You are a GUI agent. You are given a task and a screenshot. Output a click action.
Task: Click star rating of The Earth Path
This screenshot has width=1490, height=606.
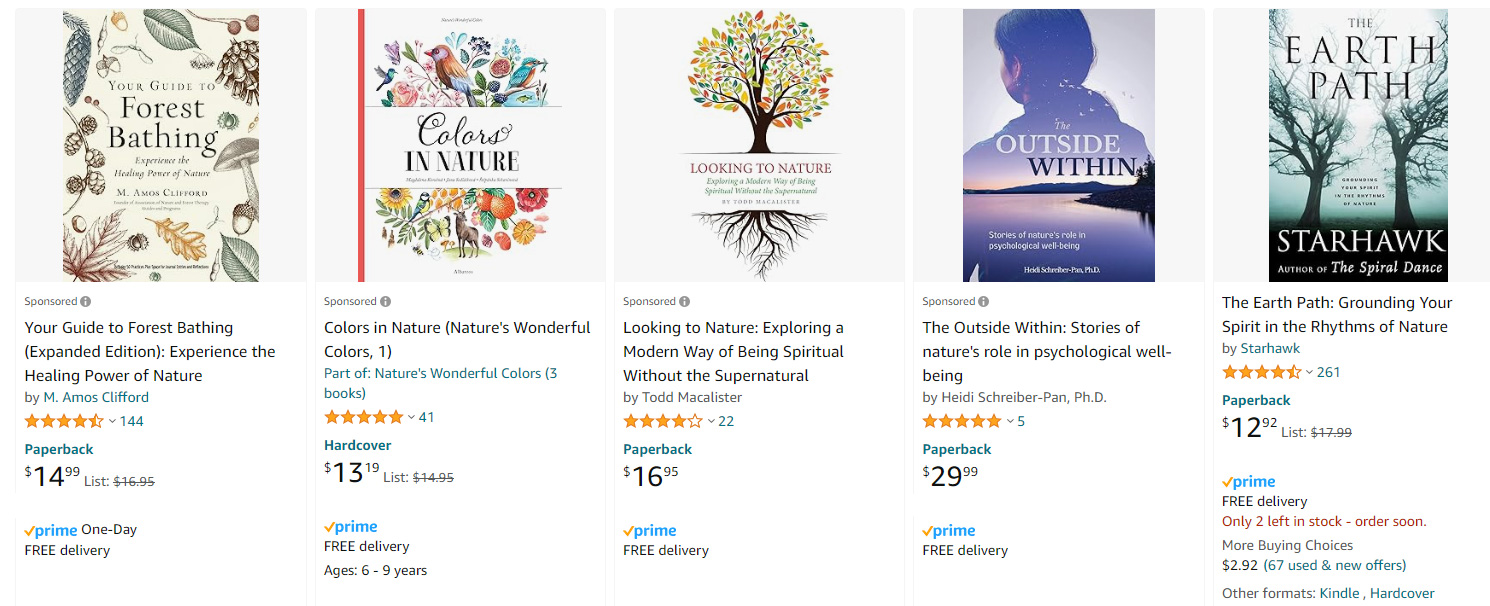(1261, 372)
